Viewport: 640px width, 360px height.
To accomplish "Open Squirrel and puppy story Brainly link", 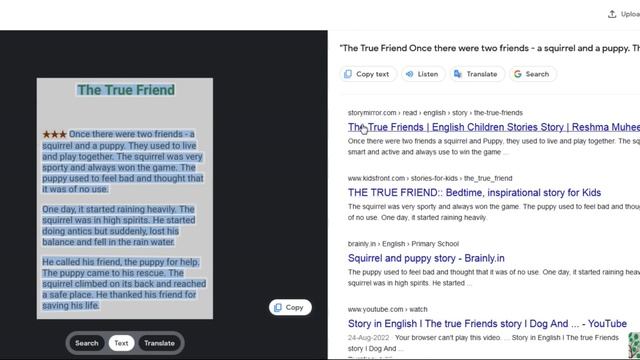I will [x=426, y=258].
